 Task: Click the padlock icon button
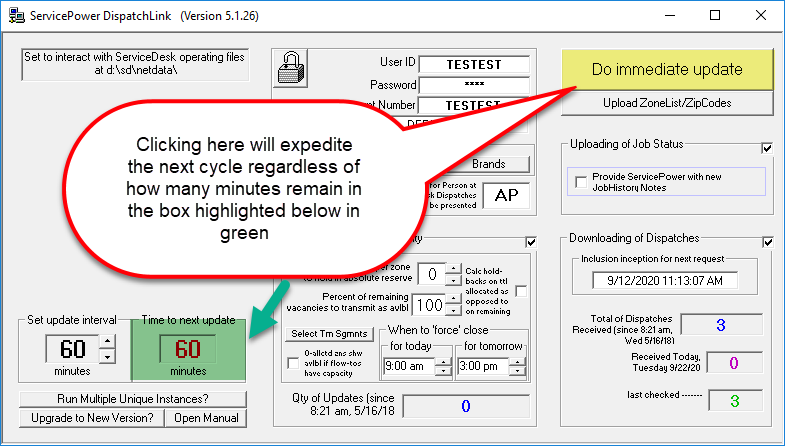pos(292,69)
